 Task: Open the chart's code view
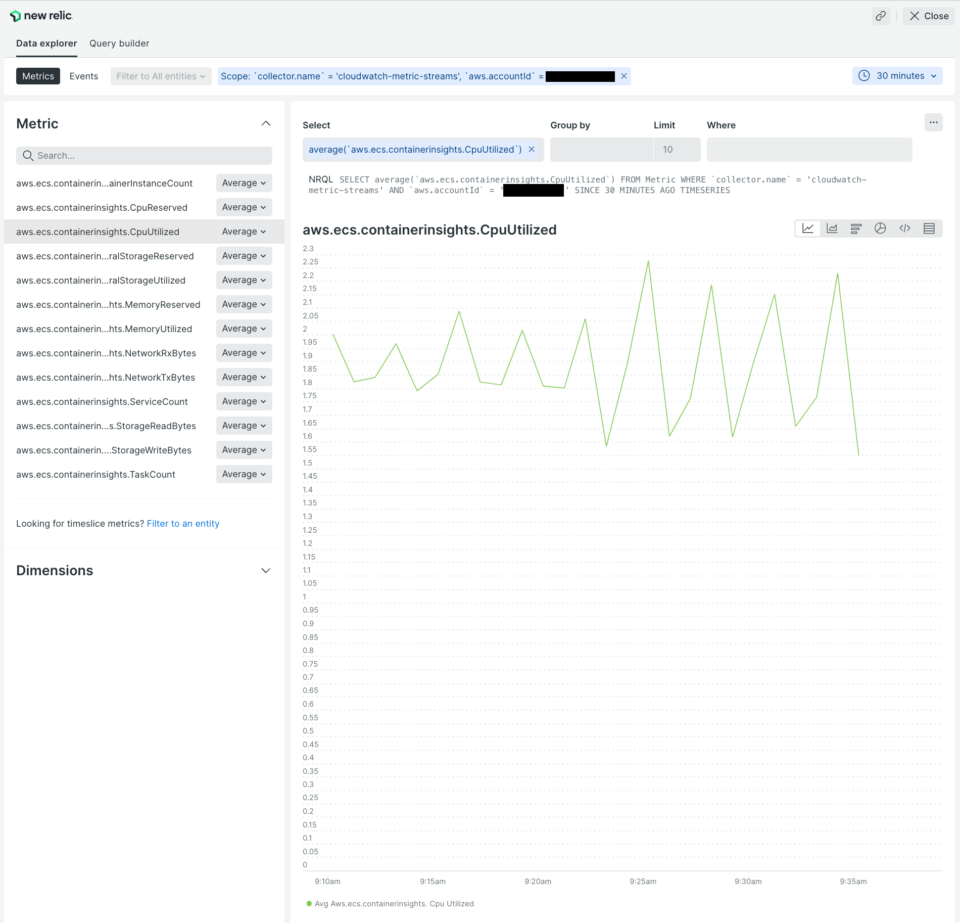[905, 228]
